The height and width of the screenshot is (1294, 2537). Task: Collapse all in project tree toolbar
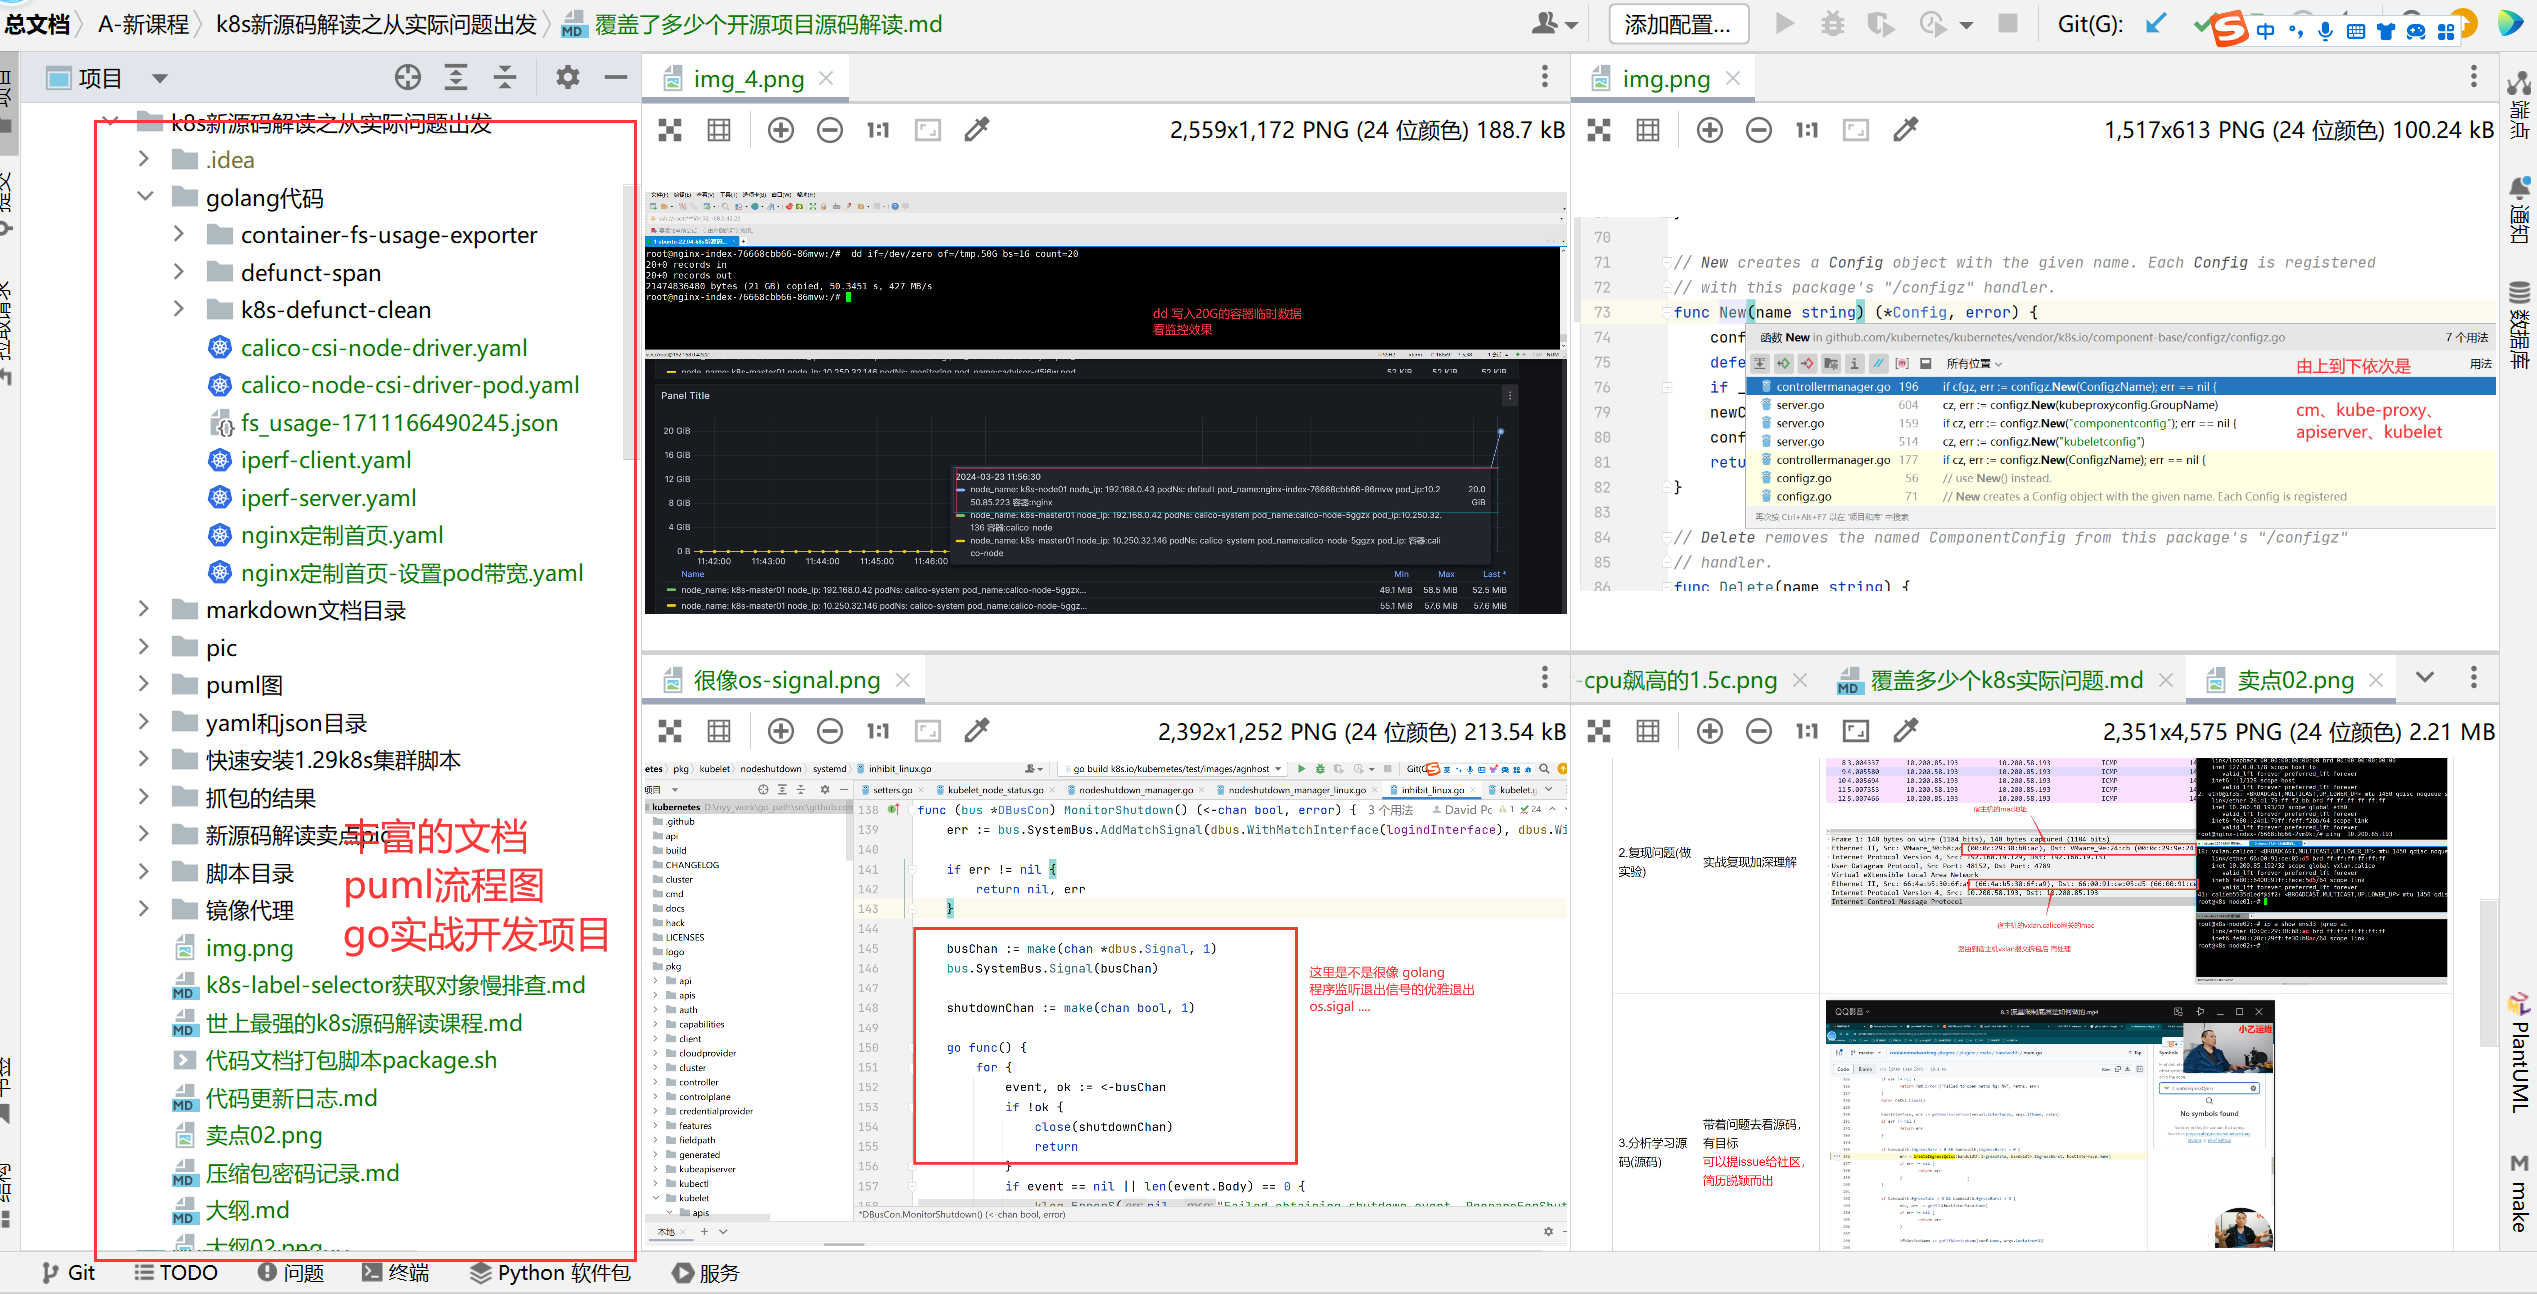505,77
